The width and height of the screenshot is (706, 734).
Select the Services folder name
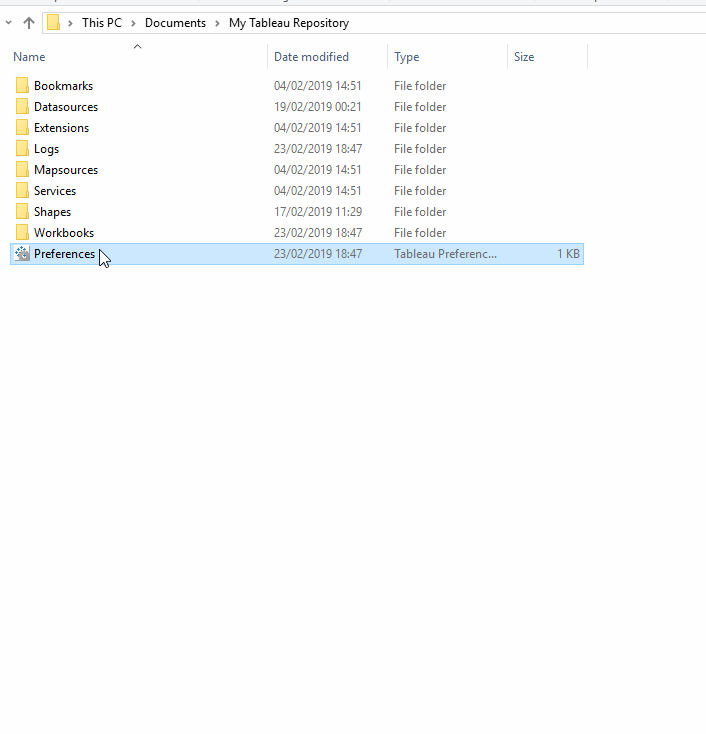point(55,191)
